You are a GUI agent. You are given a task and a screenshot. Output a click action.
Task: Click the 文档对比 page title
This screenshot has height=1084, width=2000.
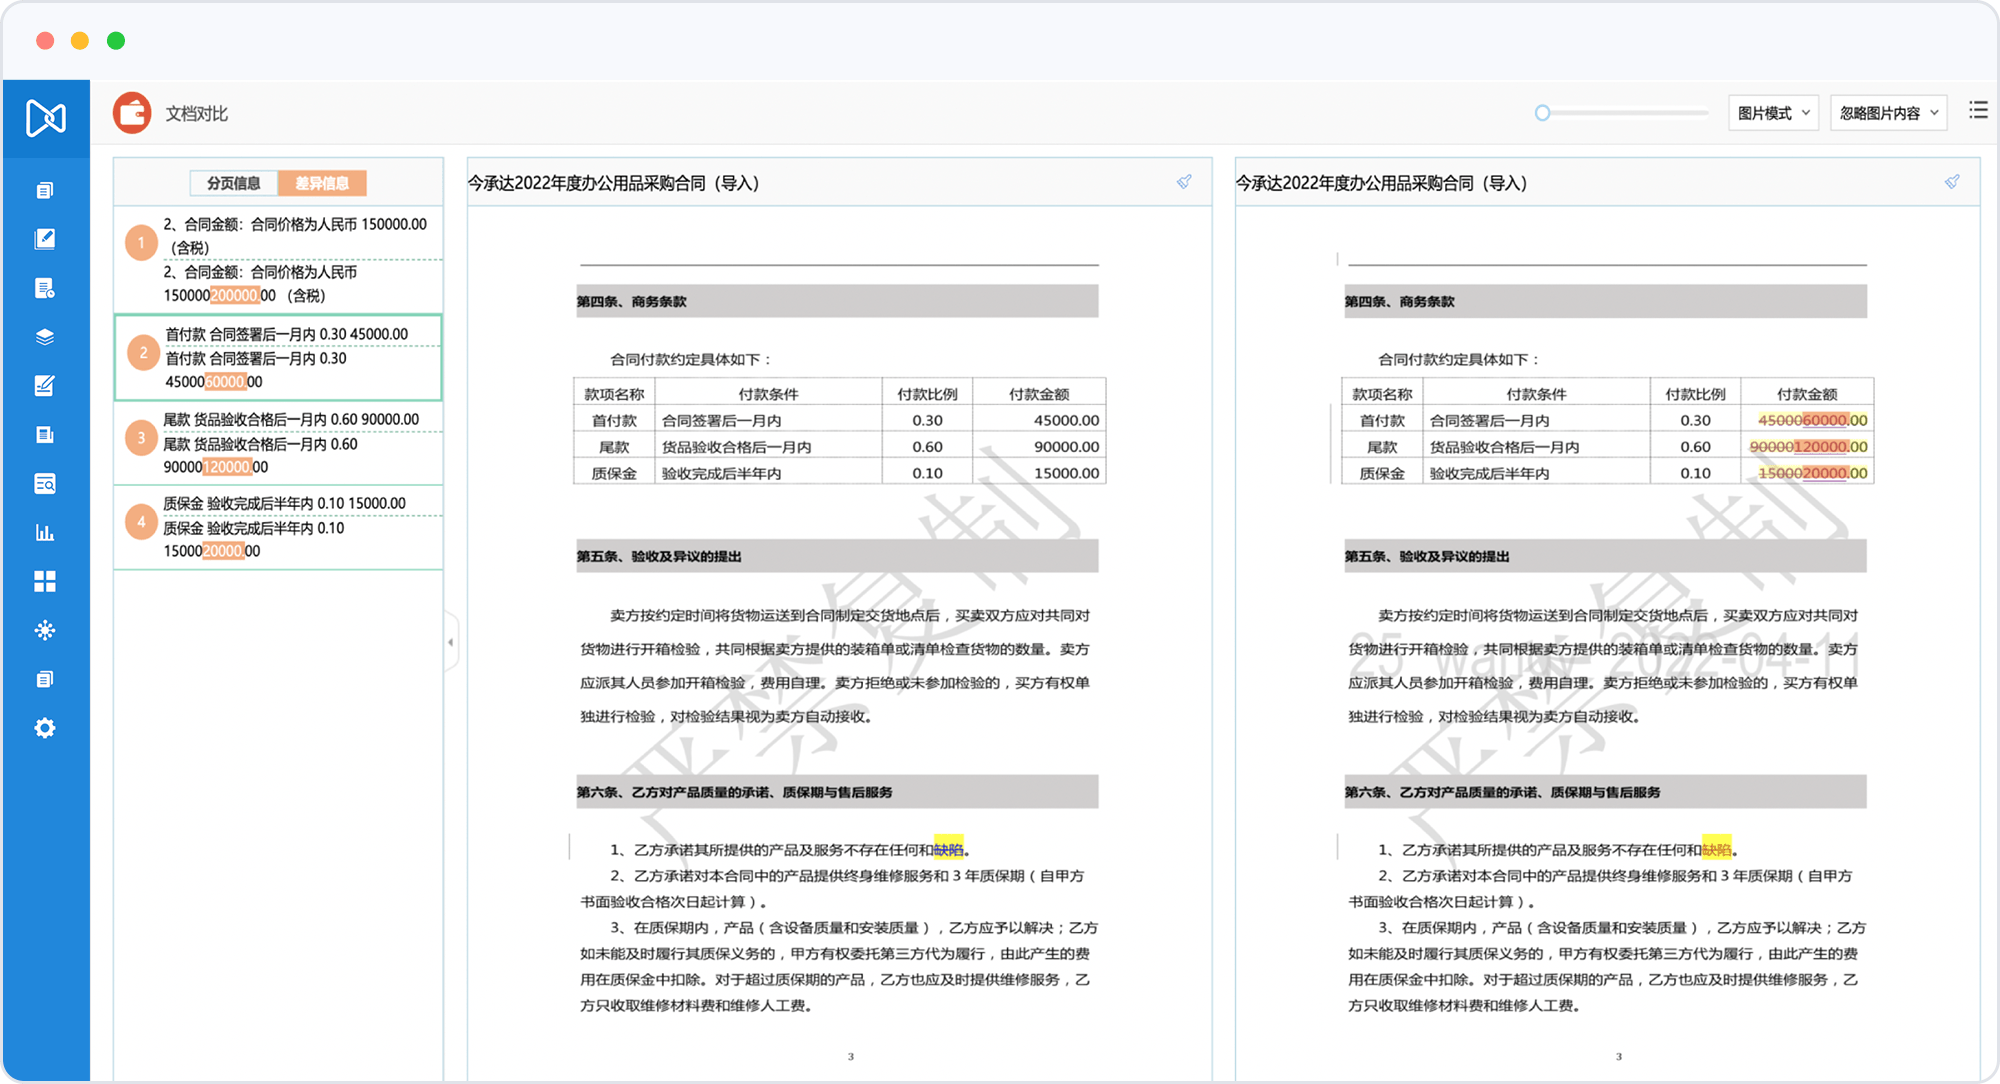[x=196, y=114]
